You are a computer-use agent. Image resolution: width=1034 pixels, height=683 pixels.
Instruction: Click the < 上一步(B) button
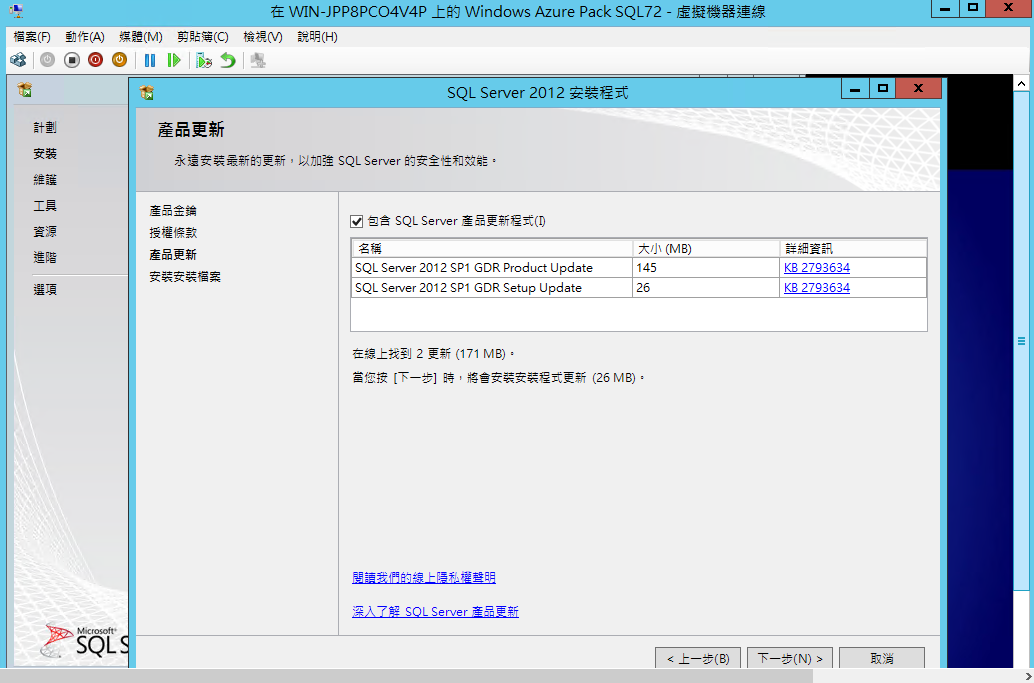click(698, 658)
